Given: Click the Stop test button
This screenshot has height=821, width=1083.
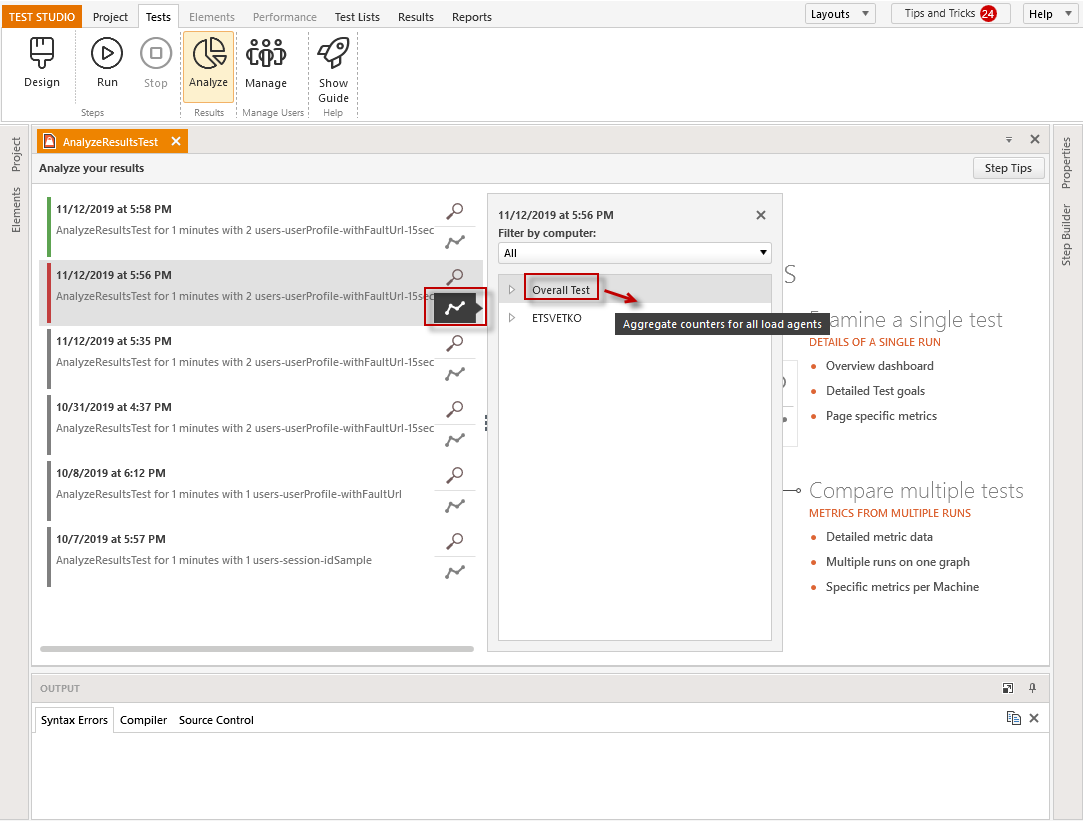Looking at the screenshot, I should coord(155,64).
